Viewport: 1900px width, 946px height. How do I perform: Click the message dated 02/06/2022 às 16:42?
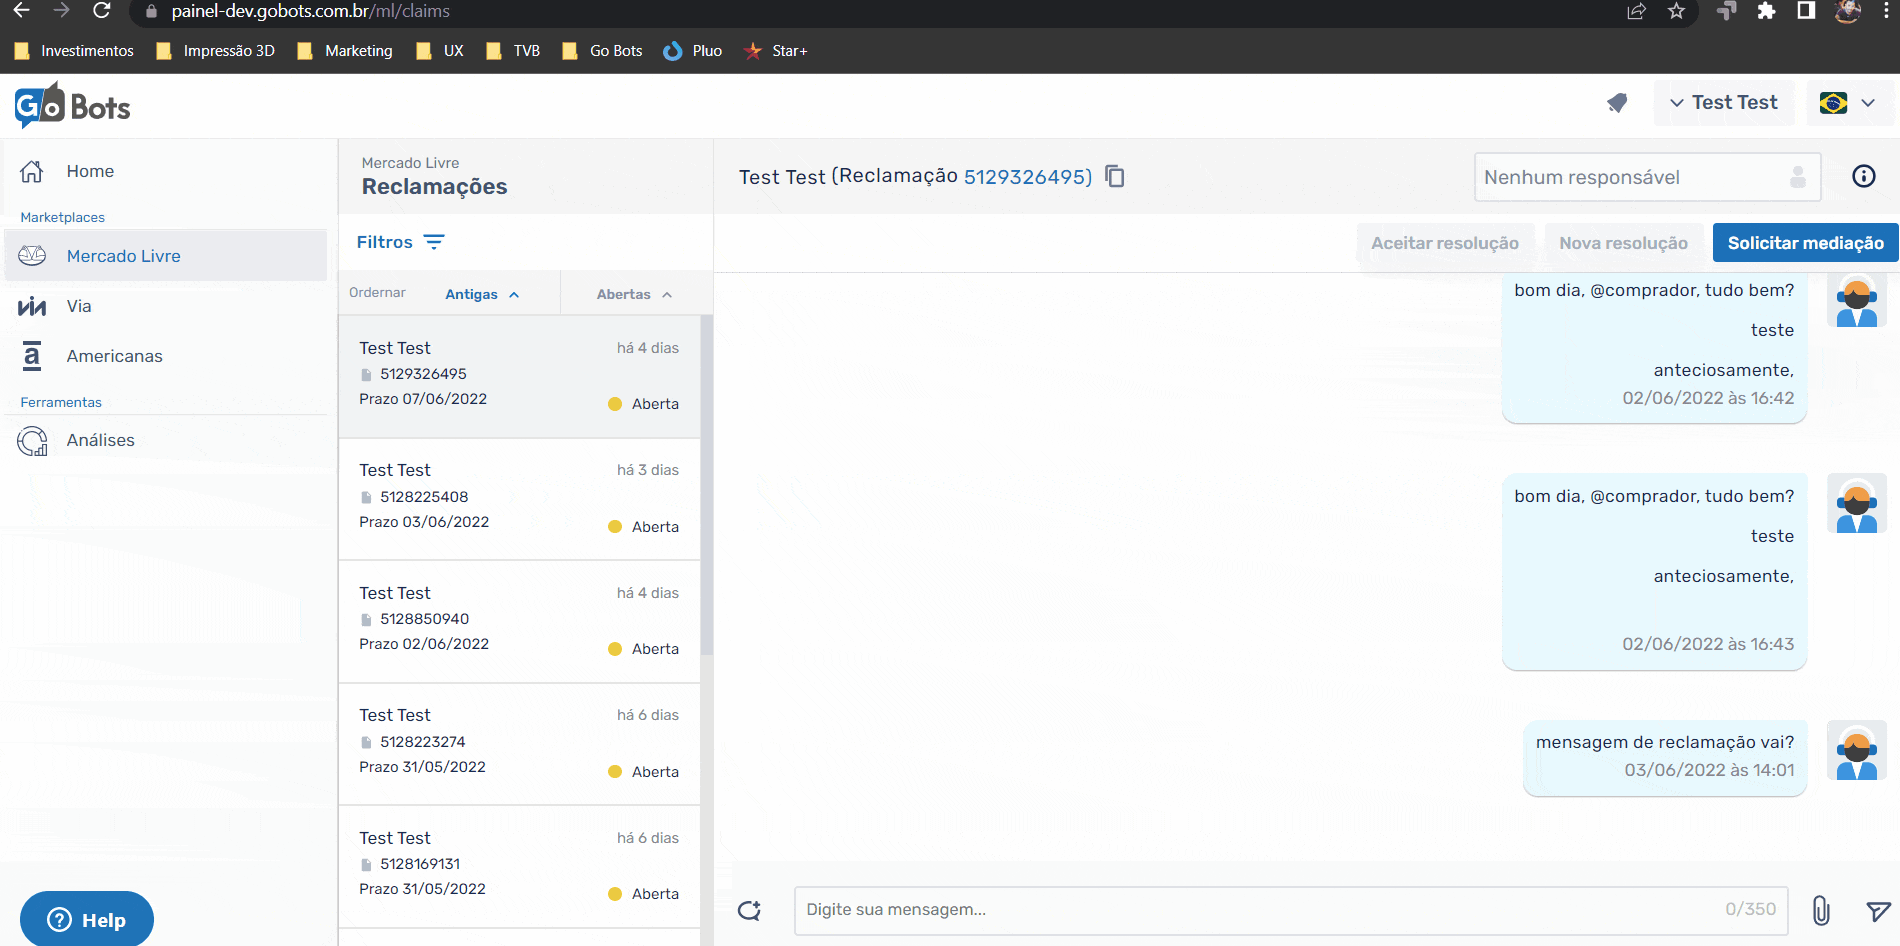pyautogui.click(x=1654, y=347)
